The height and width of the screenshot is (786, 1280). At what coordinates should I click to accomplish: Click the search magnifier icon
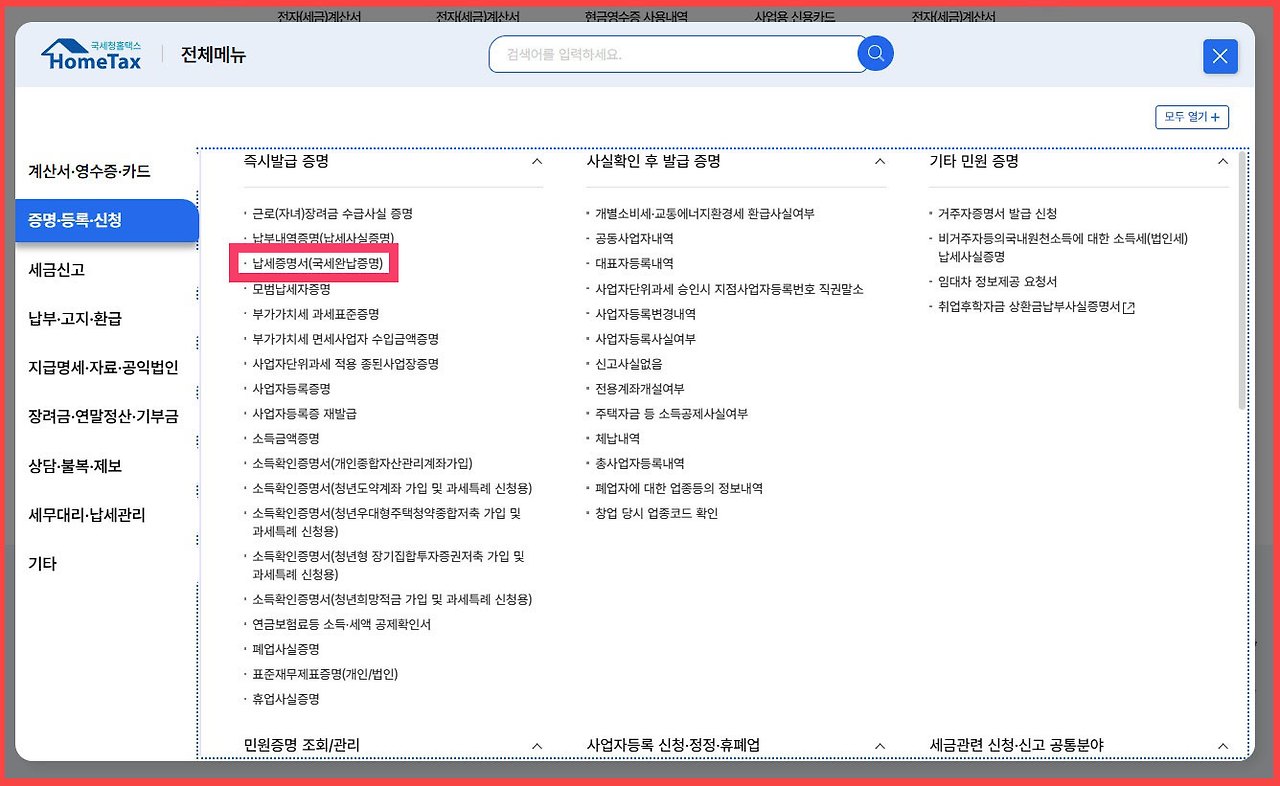[875, 54]
